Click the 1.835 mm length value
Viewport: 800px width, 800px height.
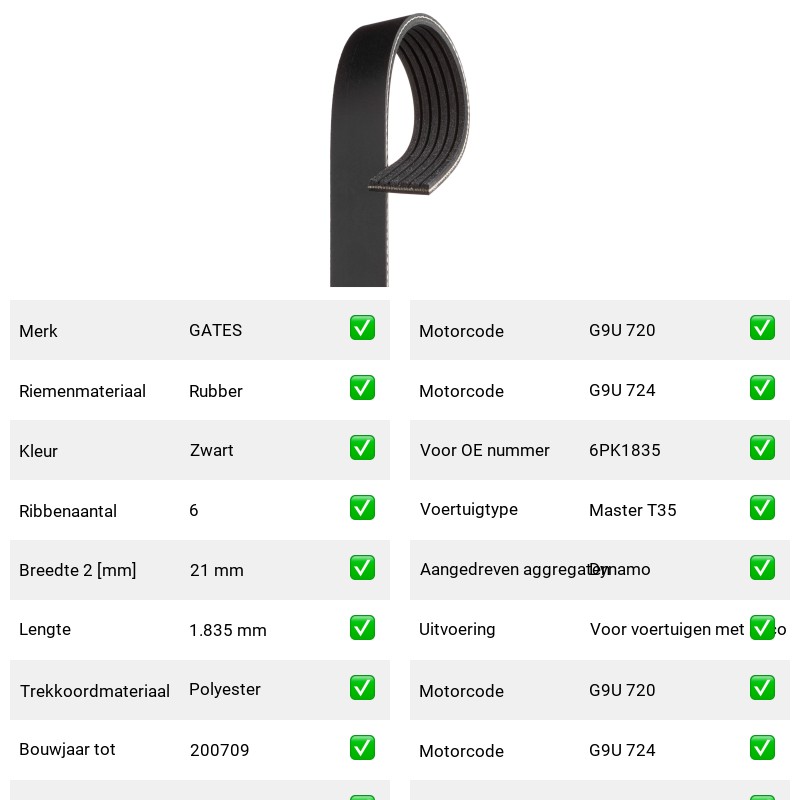(x=228, y=630)
